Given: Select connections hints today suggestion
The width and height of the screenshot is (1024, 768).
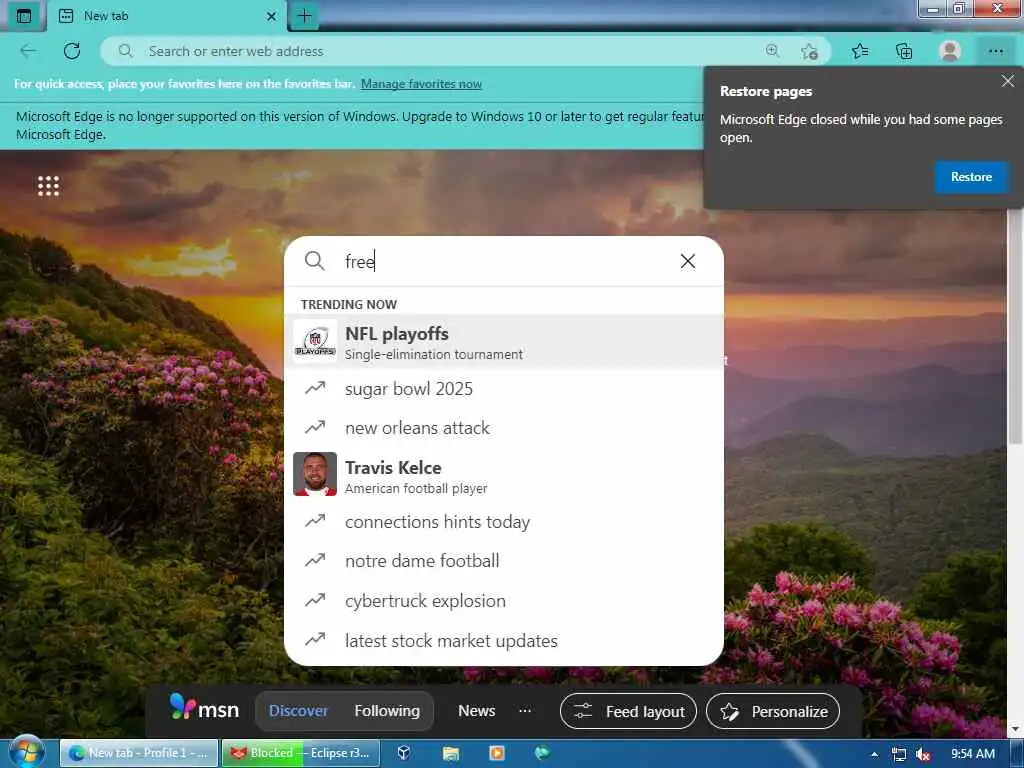Looking at the screenshot, I should [504, 522].
